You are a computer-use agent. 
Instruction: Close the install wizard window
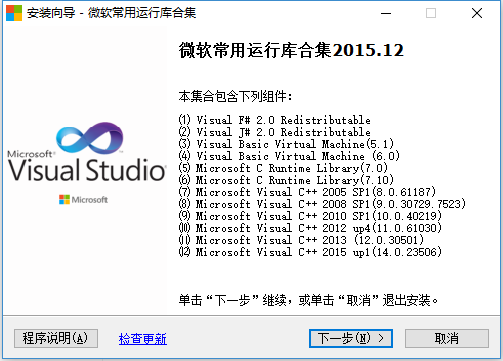[477, 13]
